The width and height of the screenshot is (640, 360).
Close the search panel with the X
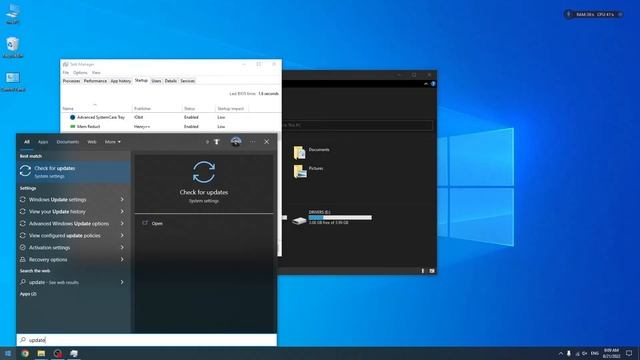click(267, 142)
